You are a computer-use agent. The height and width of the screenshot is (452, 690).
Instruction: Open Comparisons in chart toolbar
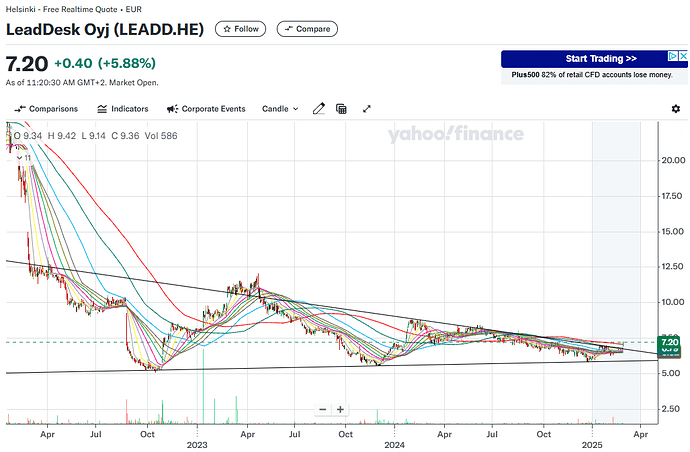[x=46, y=109]
